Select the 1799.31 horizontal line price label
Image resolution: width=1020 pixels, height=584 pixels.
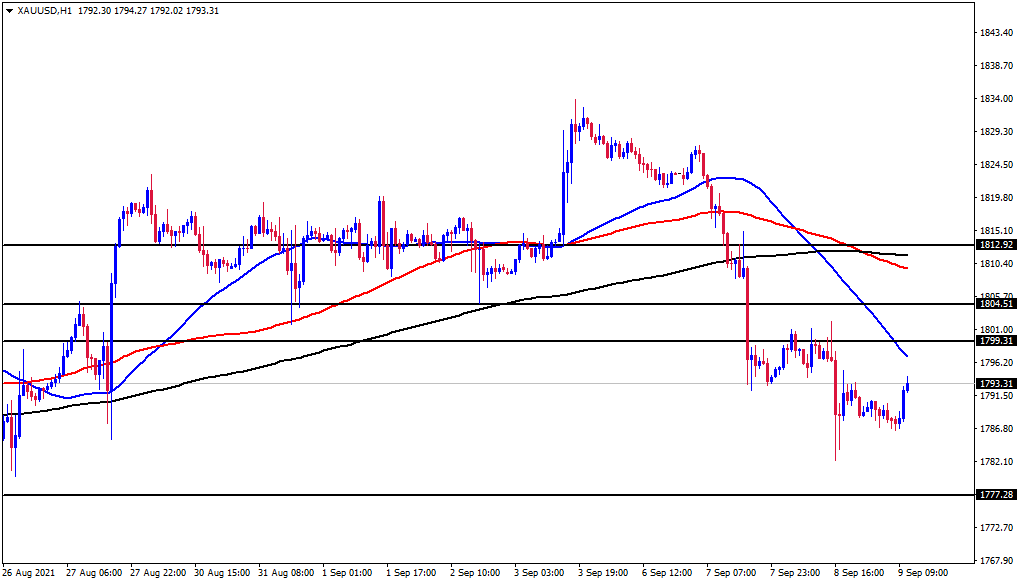pyautogui.click(x=996, y=341)
